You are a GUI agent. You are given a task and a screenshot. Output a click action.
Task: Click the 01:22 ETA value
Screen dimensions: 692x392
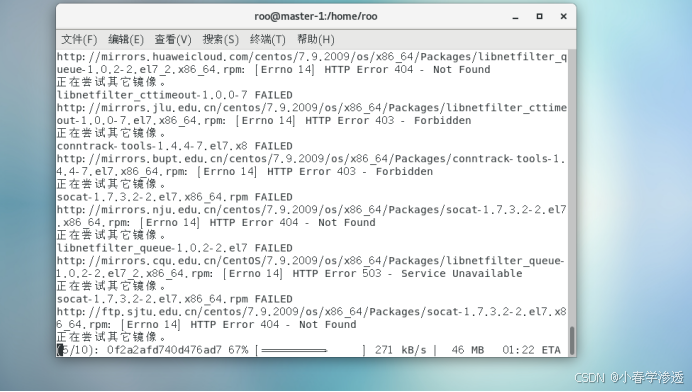tap(531, 350)
